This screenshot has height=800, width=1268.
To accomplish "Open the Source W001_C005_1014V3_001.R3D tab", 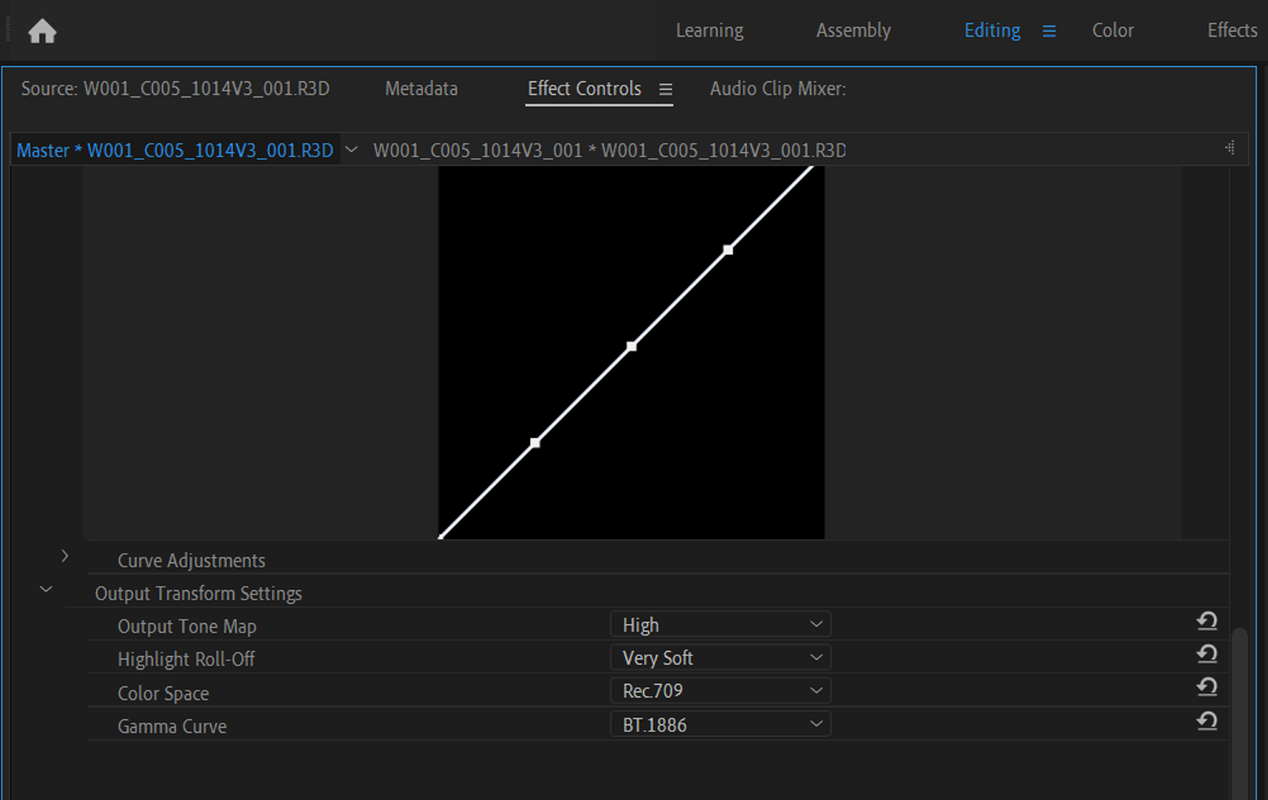I will [175, 89].
